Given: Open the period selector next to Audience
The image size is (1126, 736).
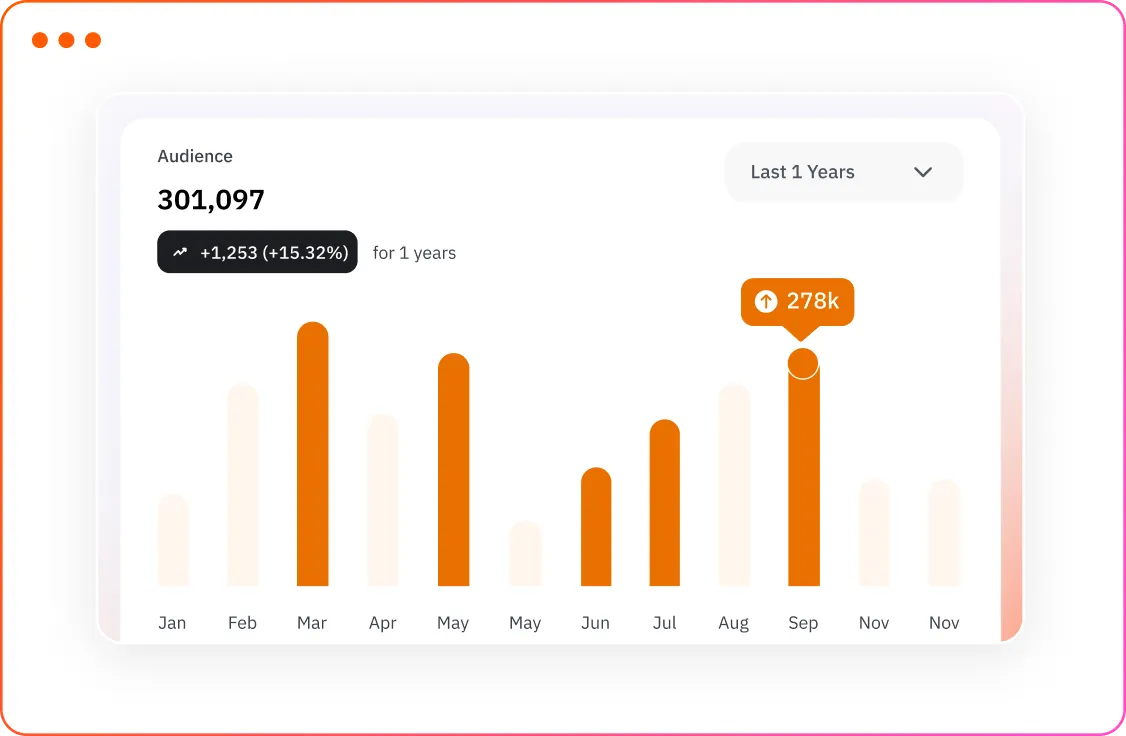Looking at the screenshot, I should (843, 172).
